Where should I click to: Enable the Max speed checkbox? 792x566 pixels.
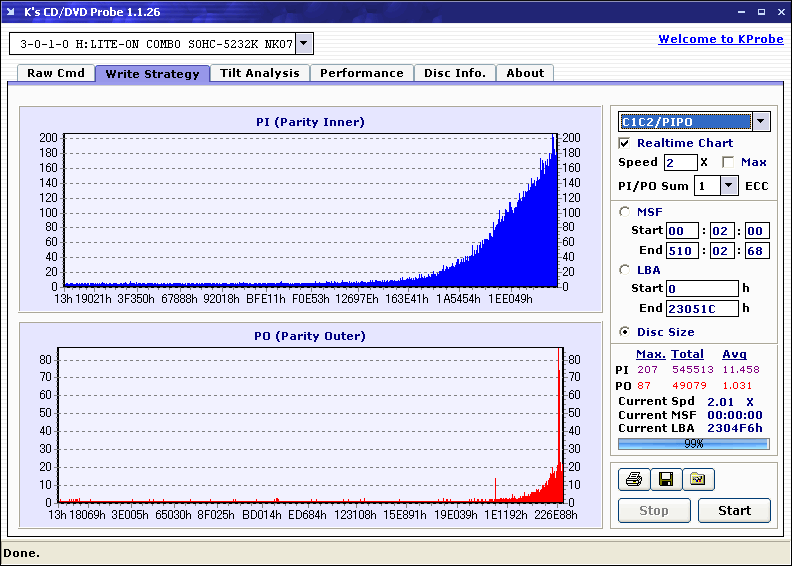coord(728,162)
